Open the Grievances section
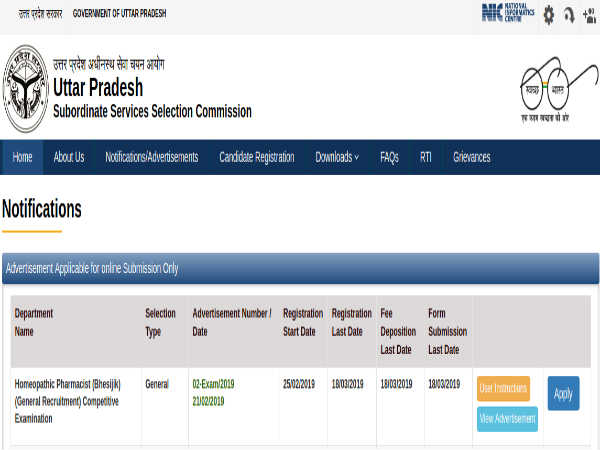600x450 pixels. point(472,157)
